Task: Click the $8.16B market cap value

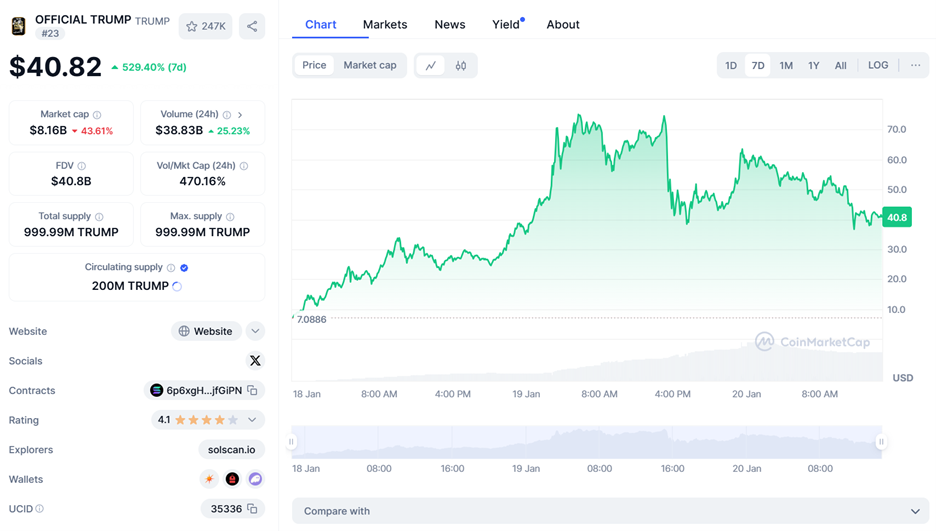Action: click(48, 130)
